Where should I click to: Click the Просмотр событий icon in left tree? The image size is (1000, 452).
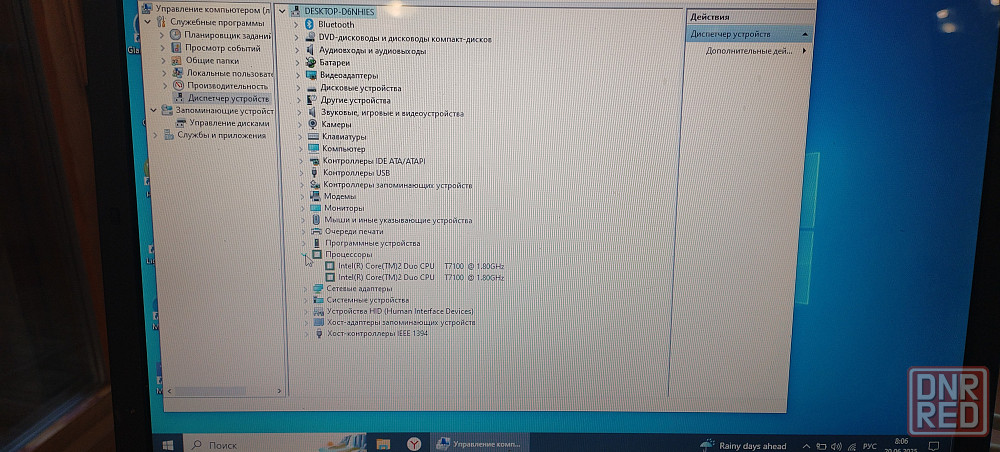click(x=177, y=48)
